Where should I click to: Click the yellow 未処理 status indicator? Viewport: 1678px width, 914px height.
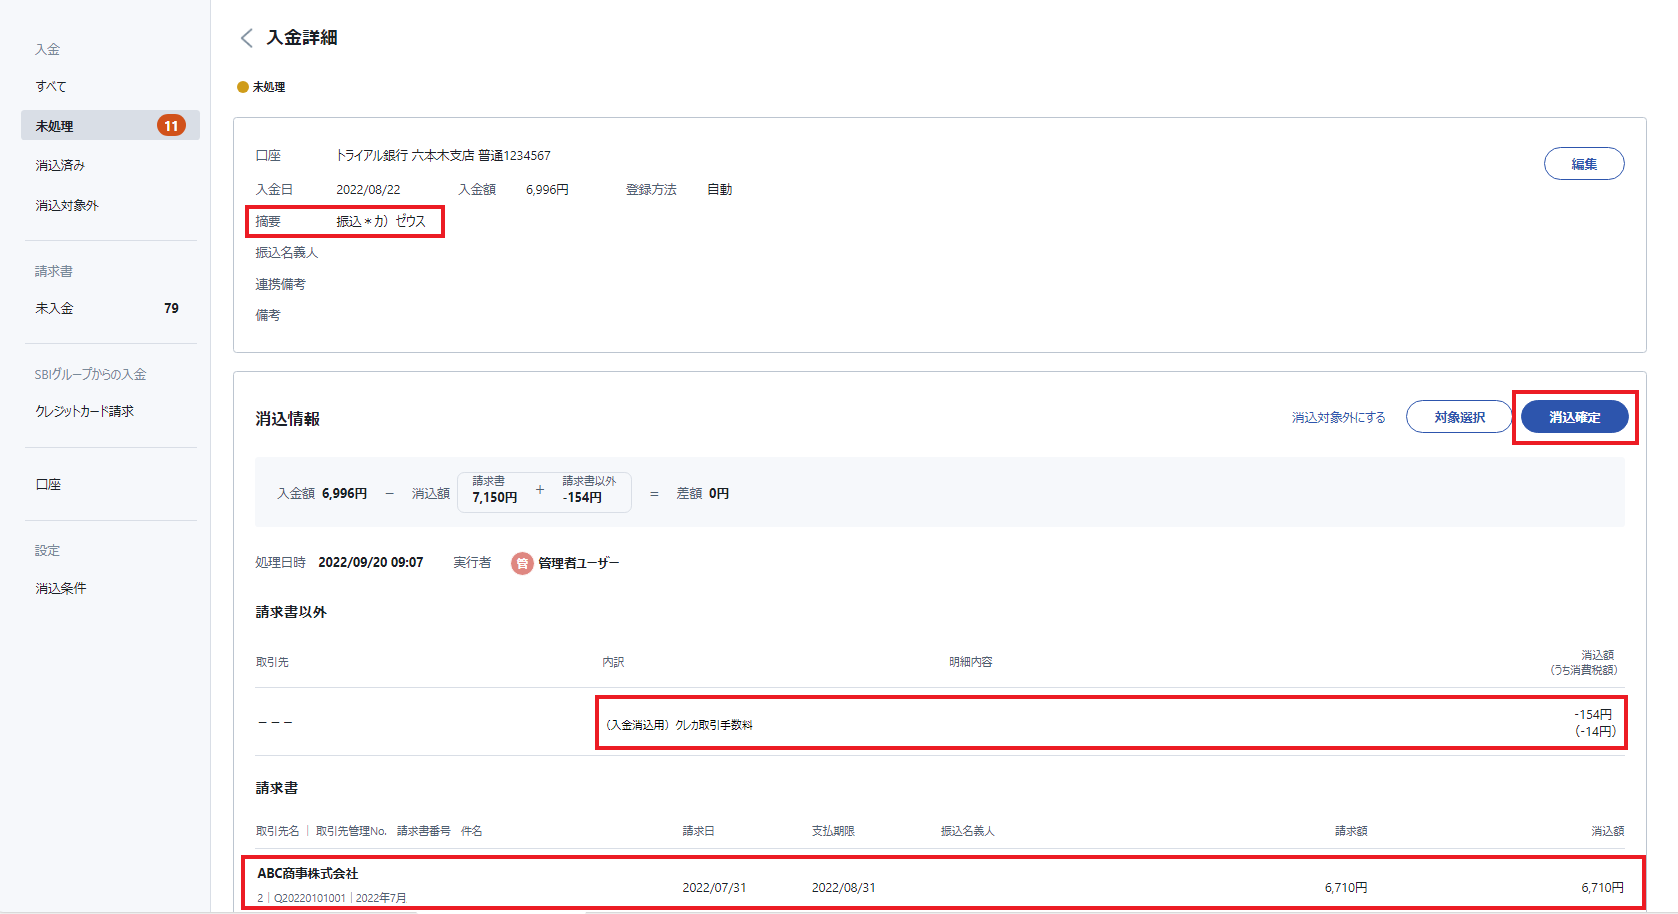click(x=243, y=87)
